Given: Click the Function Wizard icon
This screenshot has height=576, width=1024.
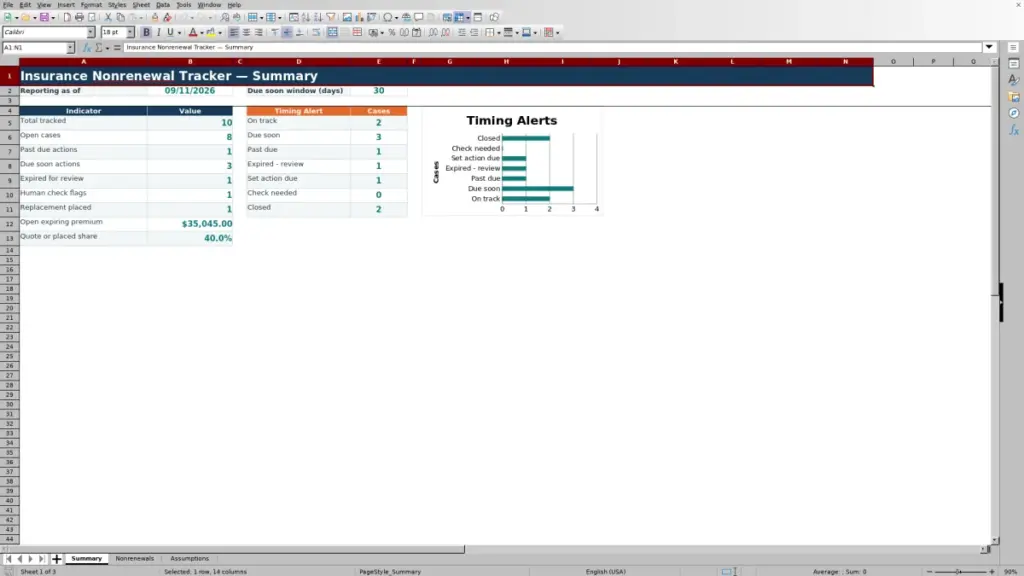Looking at the screenshot, I should (86, 47).
